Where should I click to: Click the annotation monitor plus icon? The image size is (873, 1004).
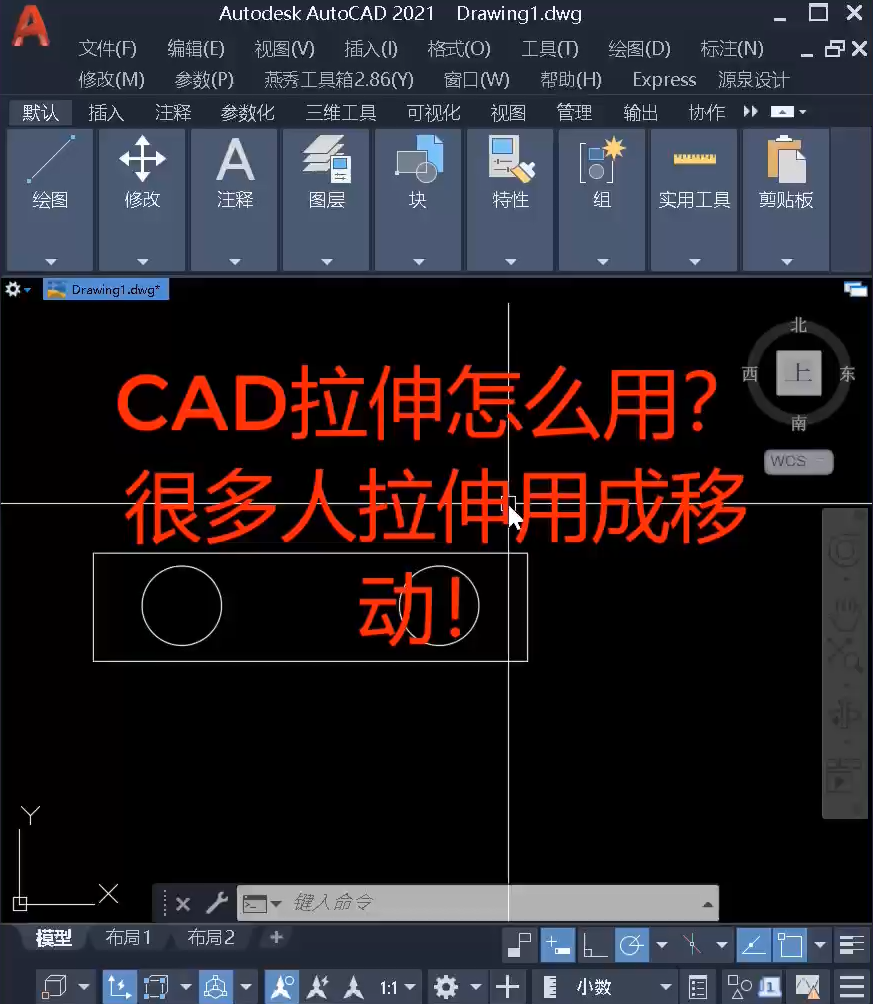coord(507,987)
